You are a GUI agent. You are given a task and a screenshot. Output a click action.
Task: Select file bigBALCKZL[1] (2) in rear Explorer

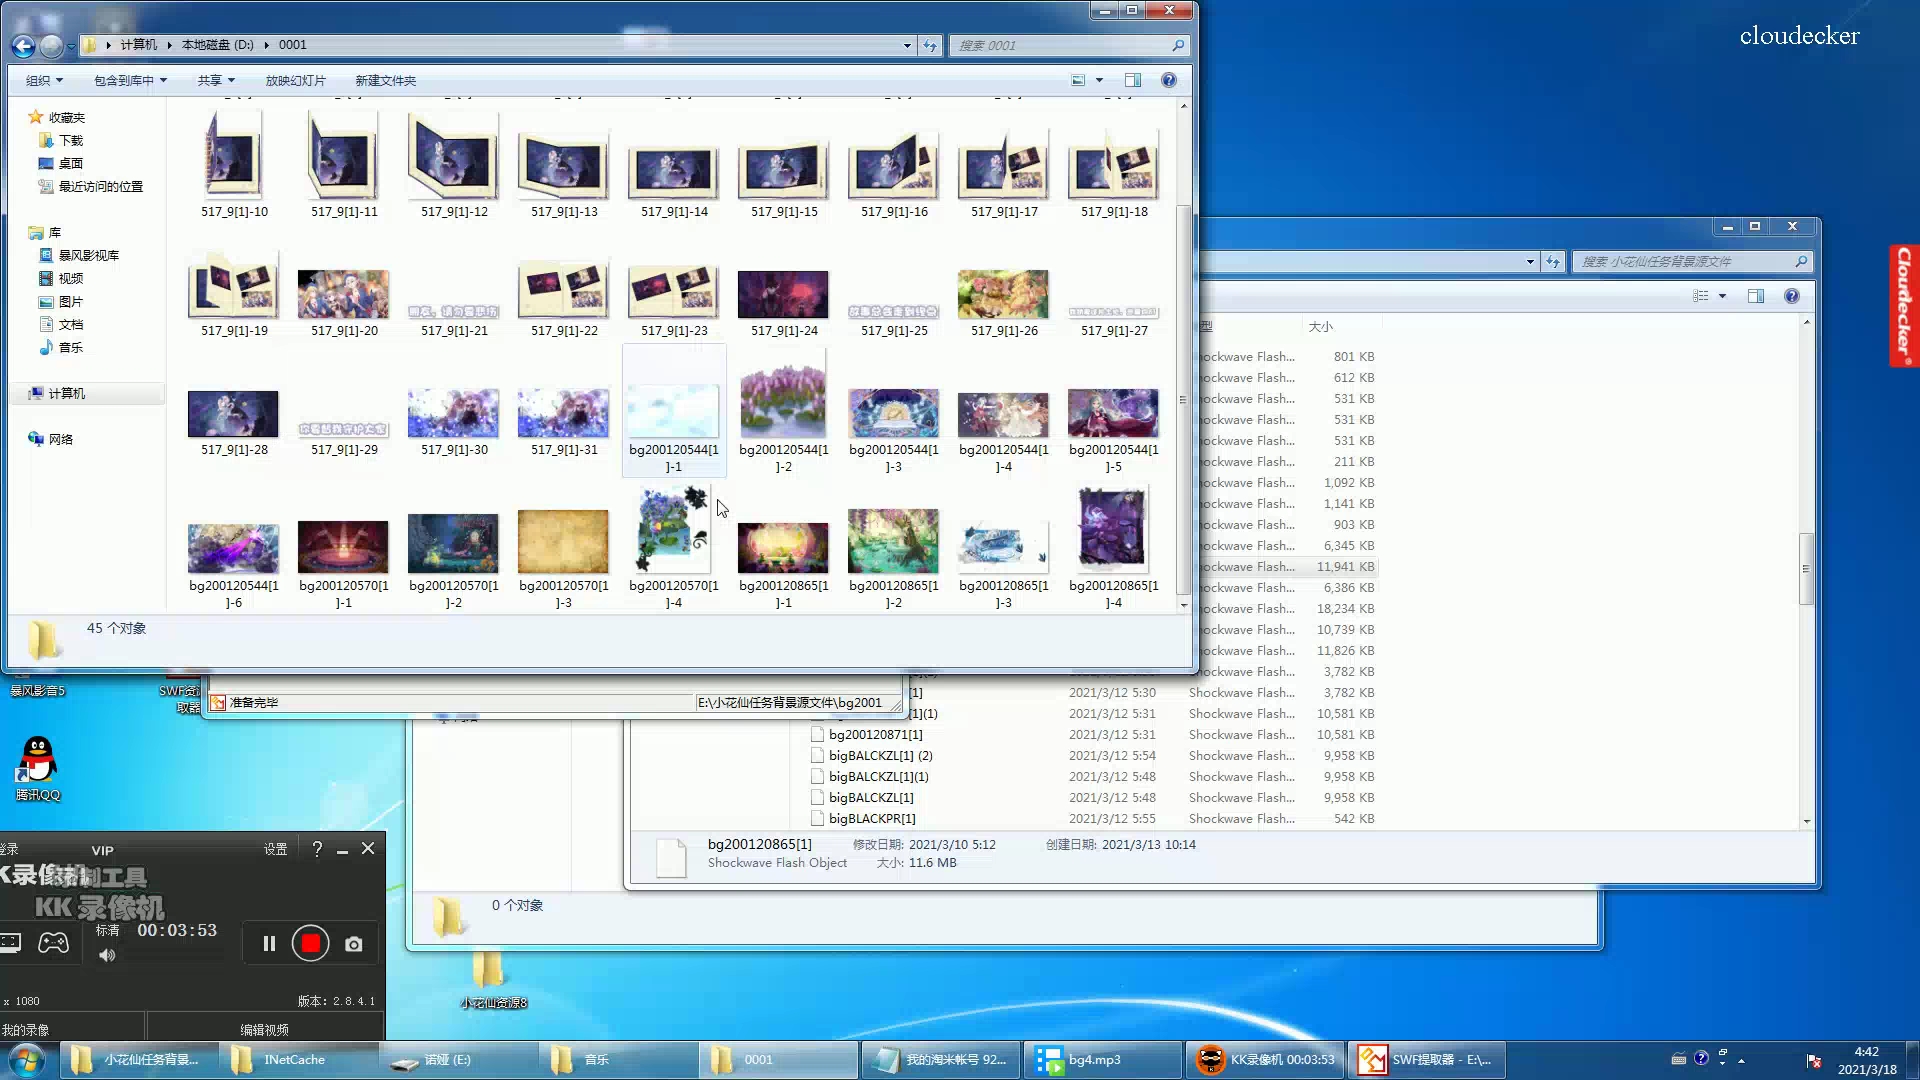click(880, 756)
